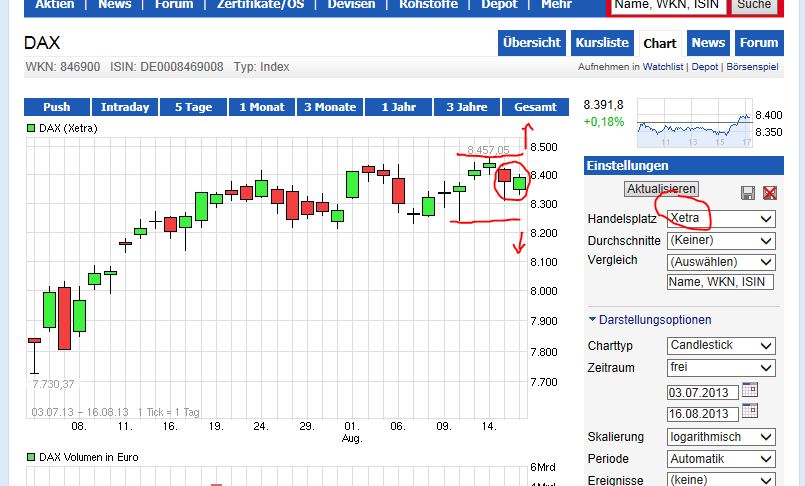Toggle the DAX (Xetra) legend marker
805x486 pixels.
(x=31, y=128)
